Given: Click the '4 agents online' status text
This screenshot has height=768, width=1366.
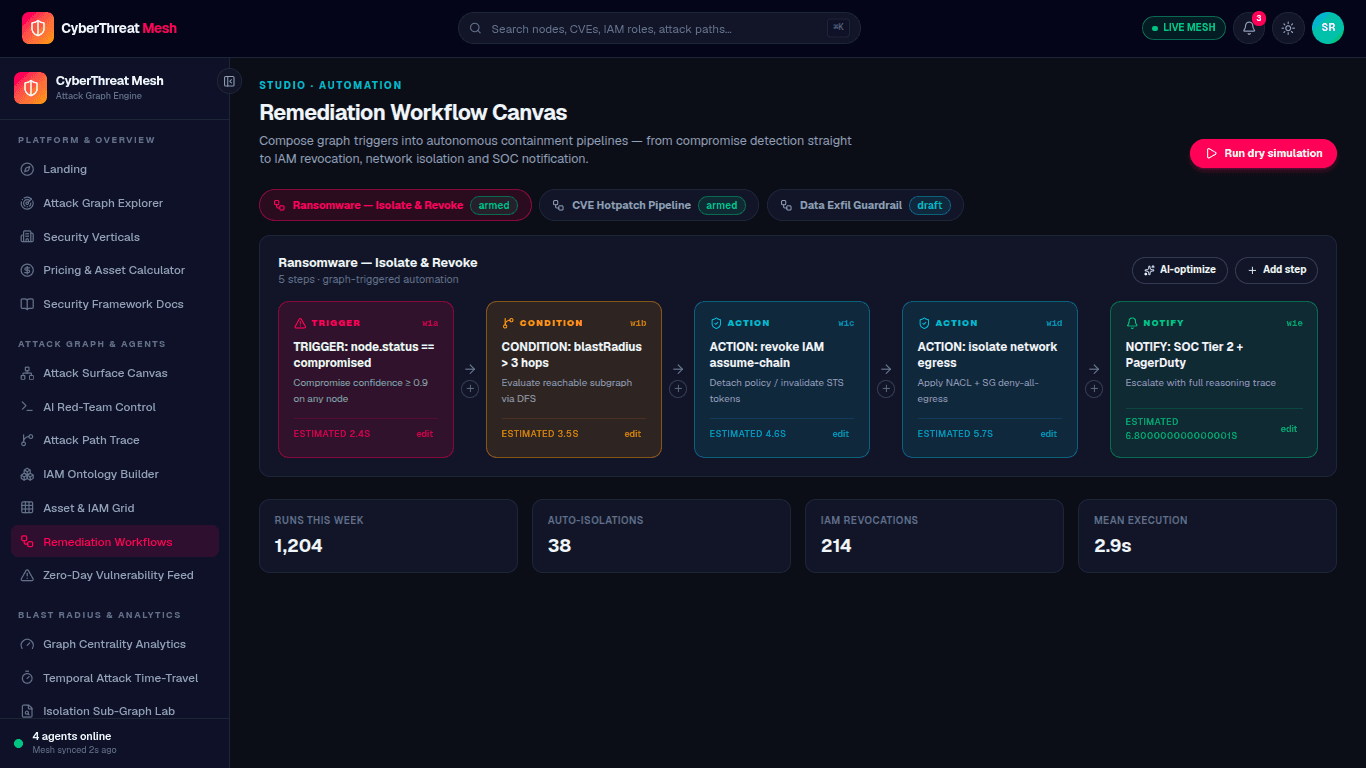Looking at the screenshot, I should pyautogui.click(x=72, y=736).
